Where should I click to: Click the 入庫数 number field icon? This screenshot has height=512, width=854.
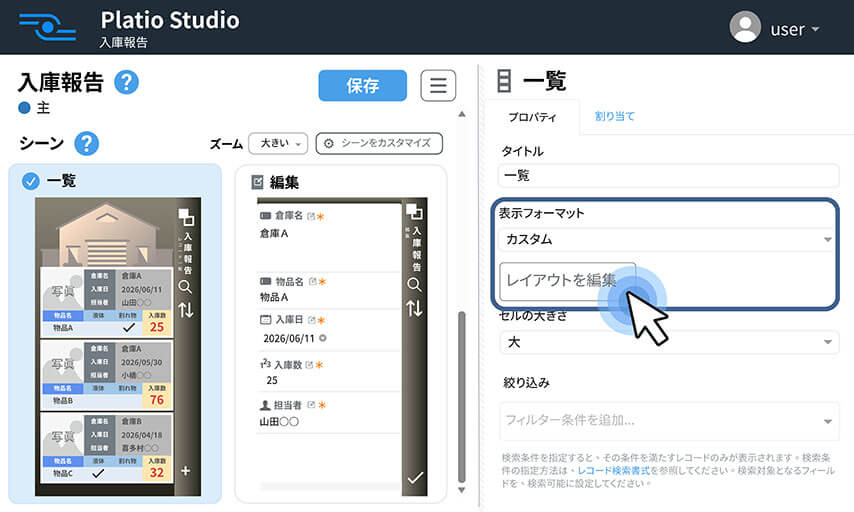[265, 364]
